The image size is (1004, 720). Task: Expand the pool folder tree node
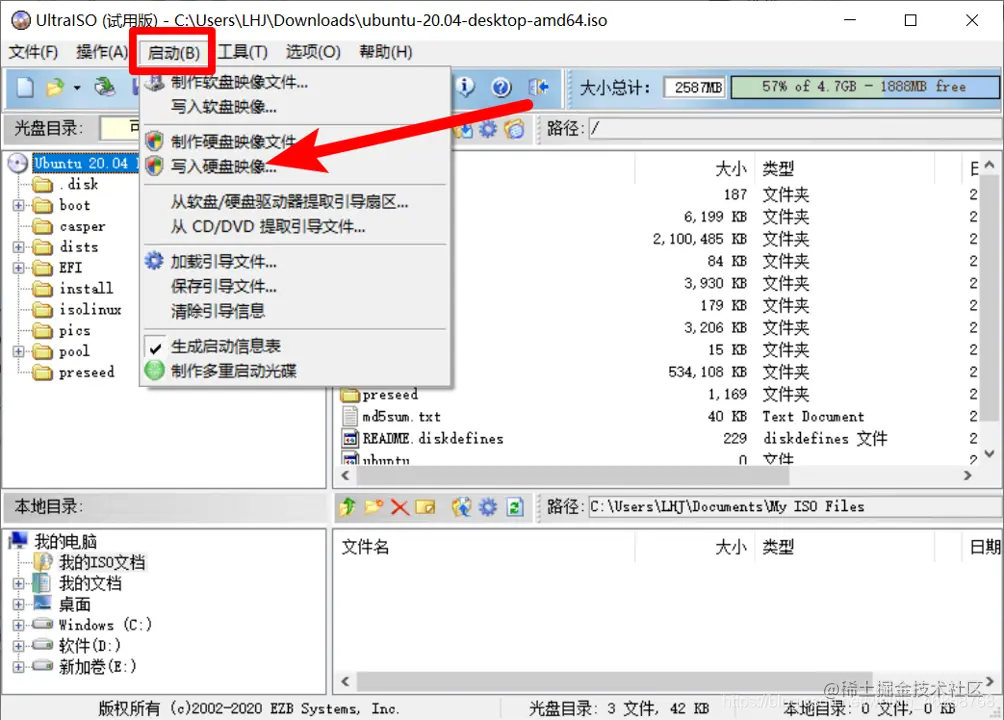point(19,352)
